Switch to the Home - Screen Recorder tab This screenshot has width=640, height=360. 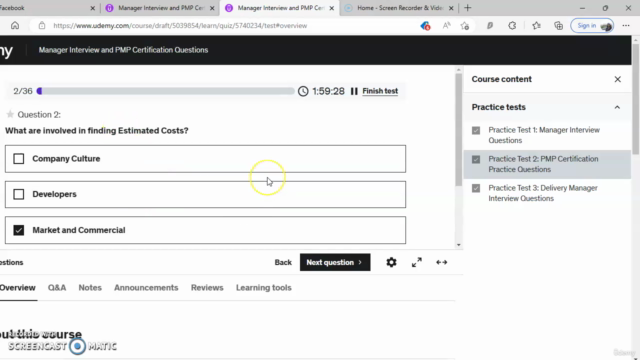click(398, 8)
